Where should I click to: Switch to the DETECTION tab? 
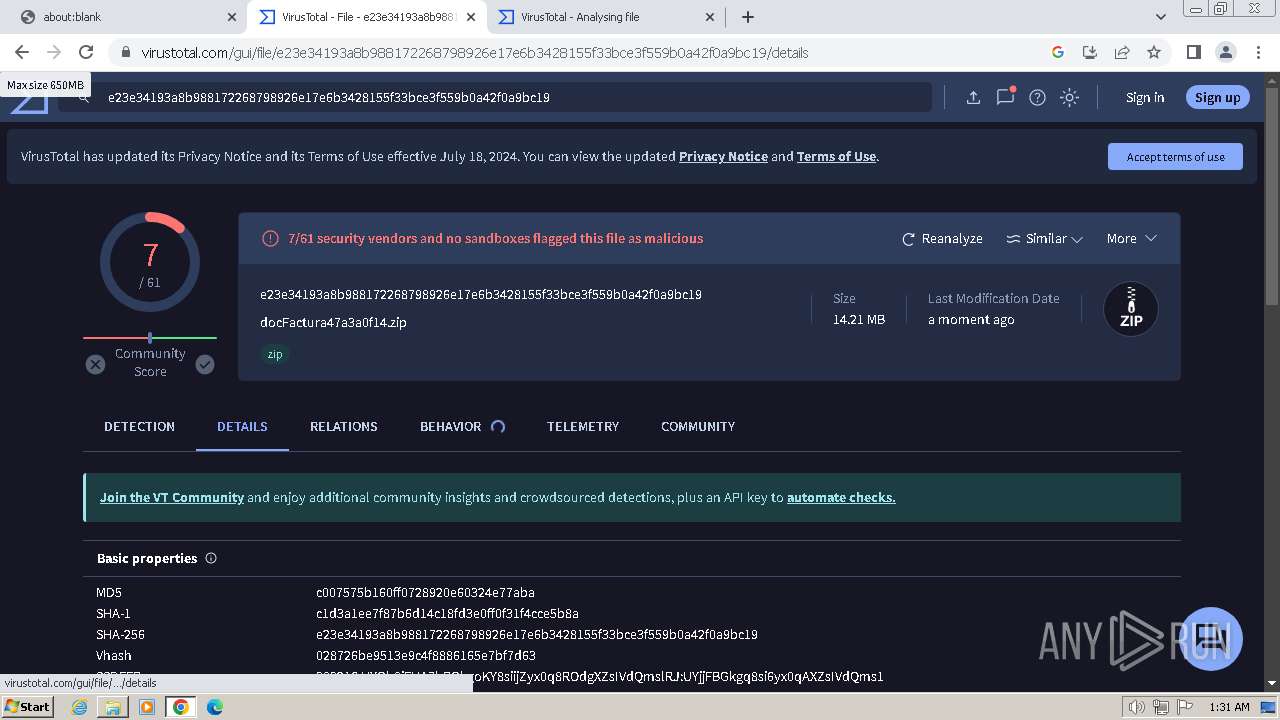(x=139, y=426)
